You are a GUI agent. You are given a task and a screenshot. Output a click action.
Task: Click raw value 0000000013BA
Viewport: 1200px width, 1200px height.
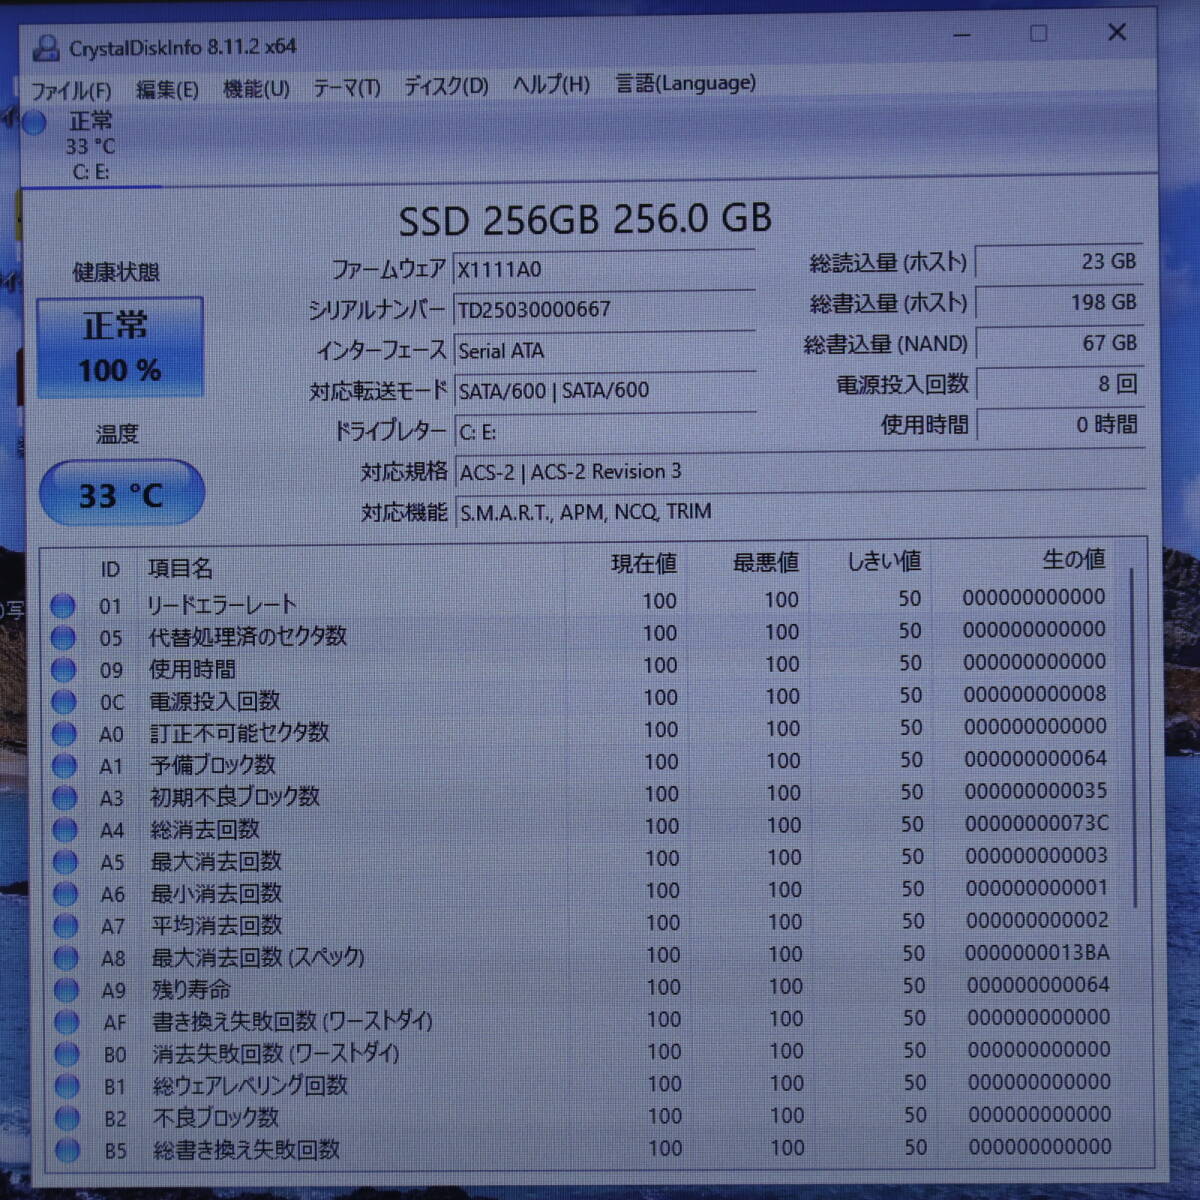click(x=1037, y=952)
